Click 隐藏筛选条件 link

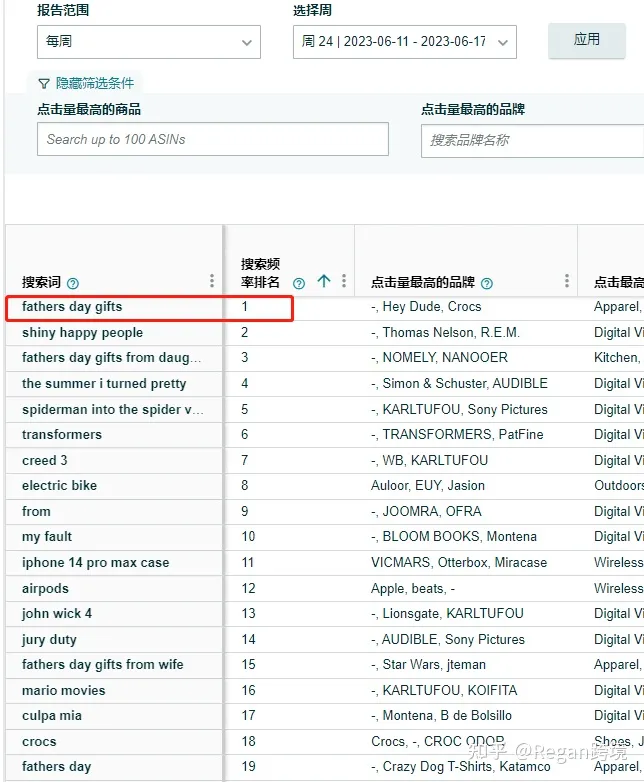pyautogui.click(x=95, y=83)
